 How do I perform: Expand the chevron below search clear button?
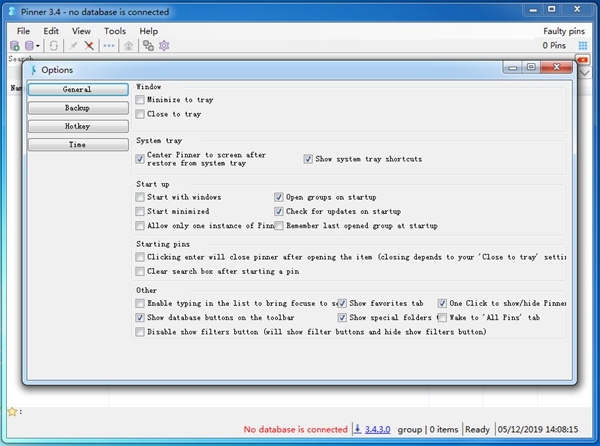584,73
